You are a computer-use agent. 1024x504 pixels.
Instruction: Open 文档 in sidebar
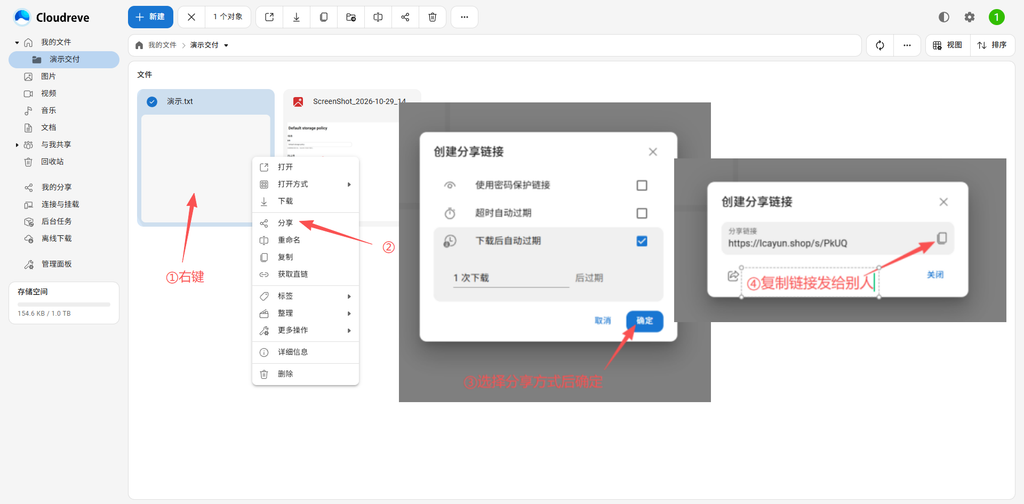pyautogui.click(x=64, y=127)
